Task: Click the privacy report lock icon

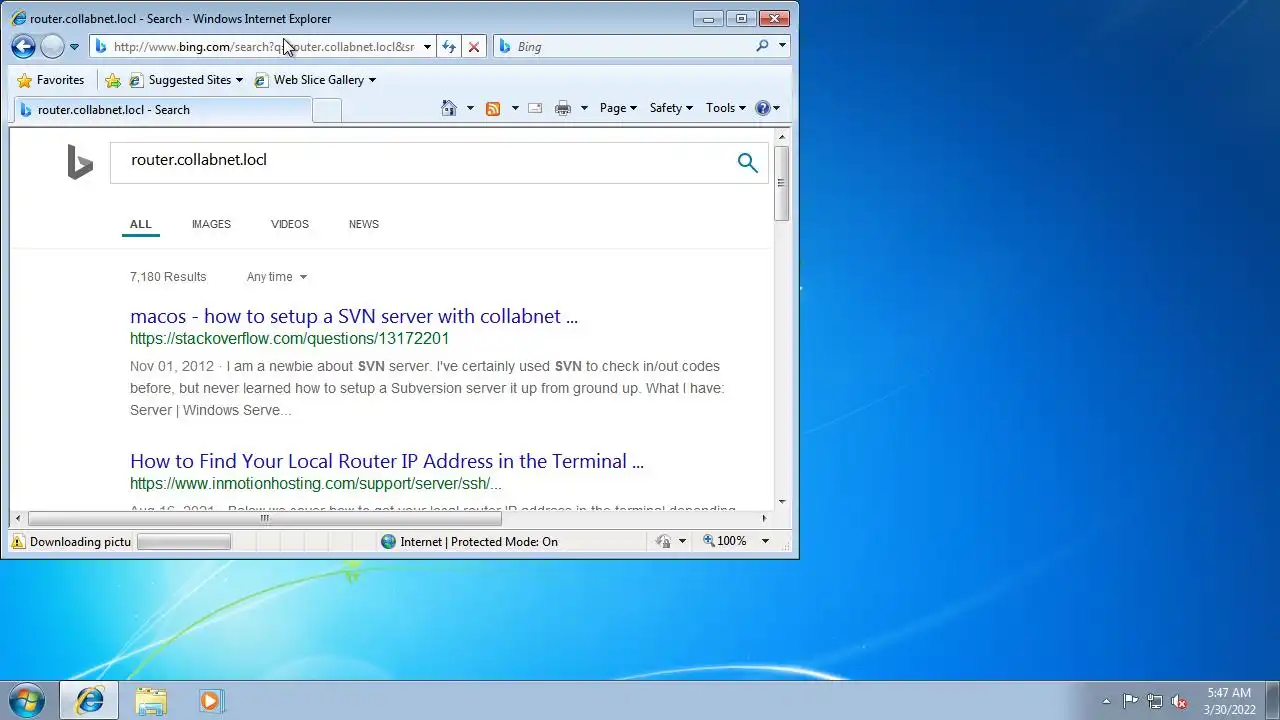Action: point(664,541)
